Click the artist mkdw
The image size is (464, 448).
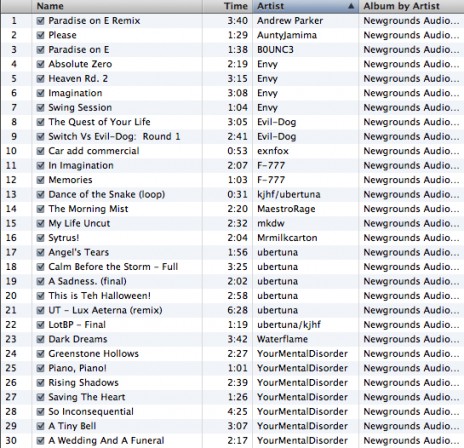271,223
